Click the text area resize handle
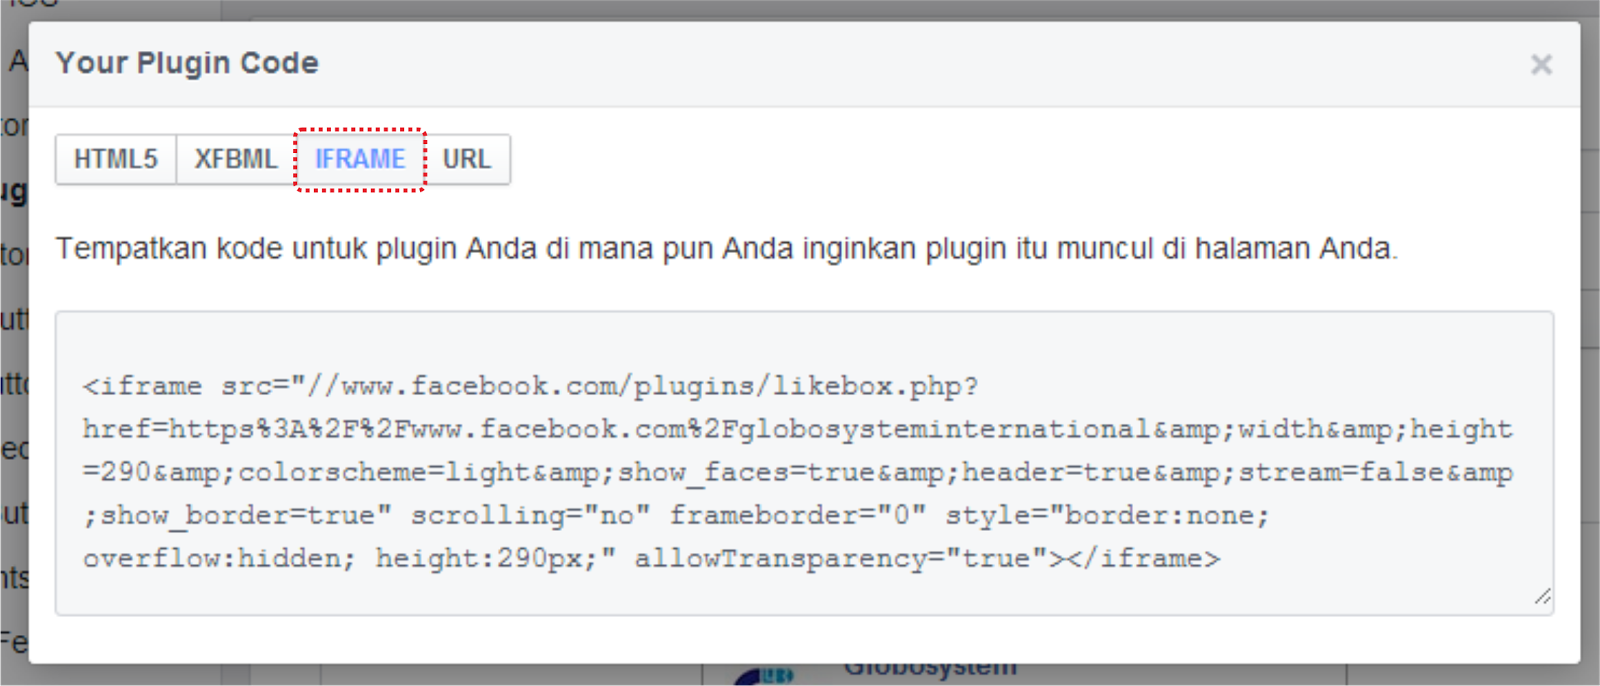 pos(1543,597)
